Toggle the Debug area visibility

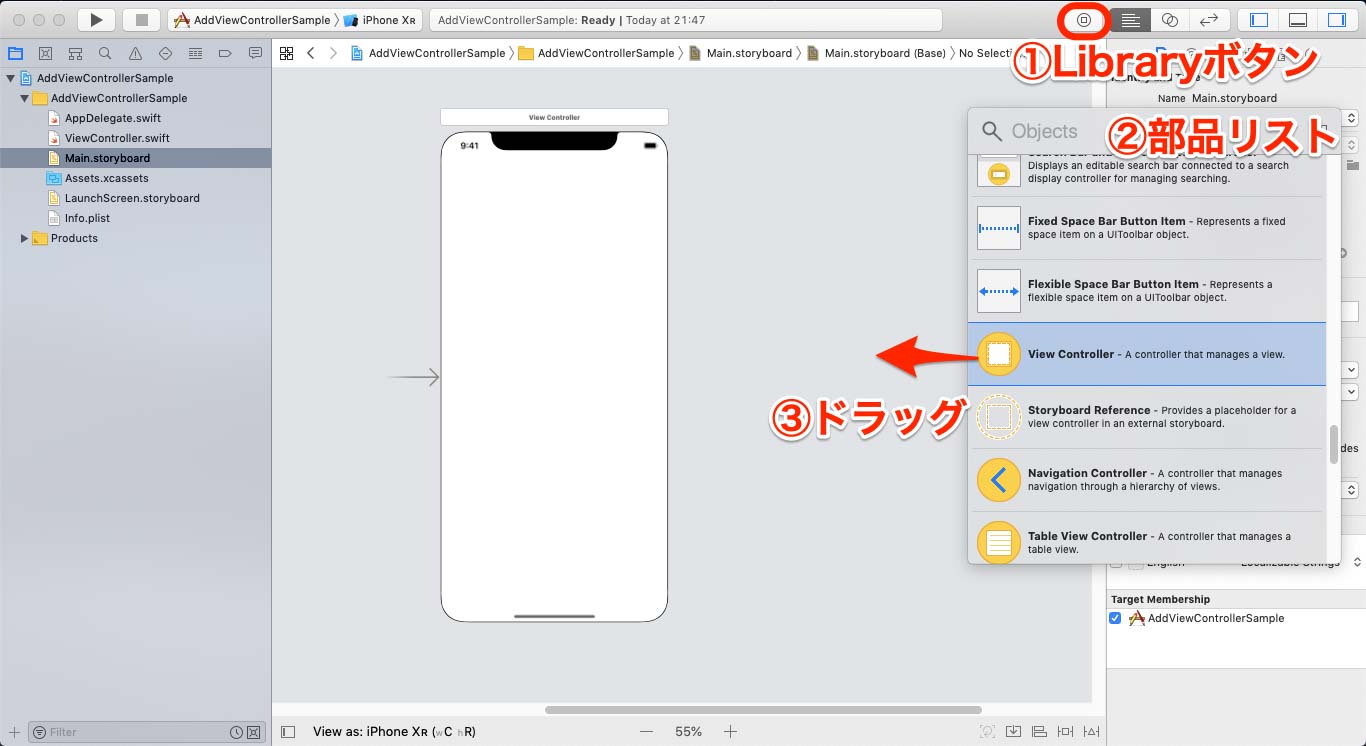1298,20
